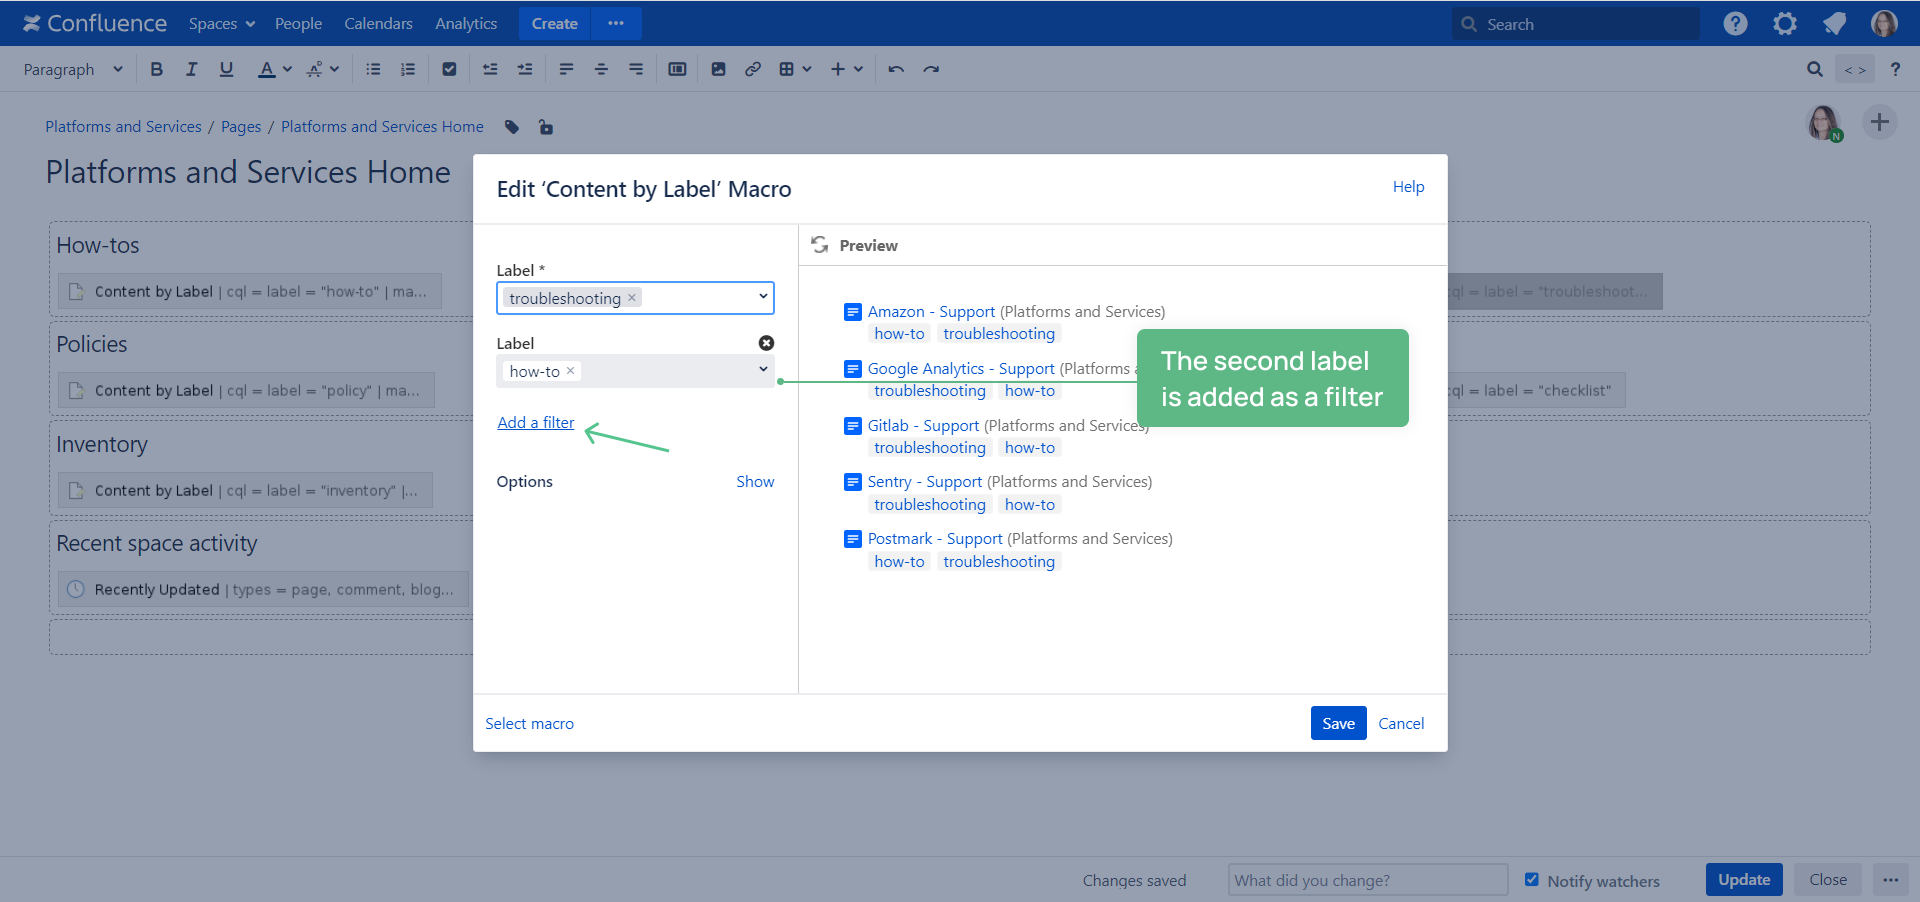Open the People menu item

point(298,23)
